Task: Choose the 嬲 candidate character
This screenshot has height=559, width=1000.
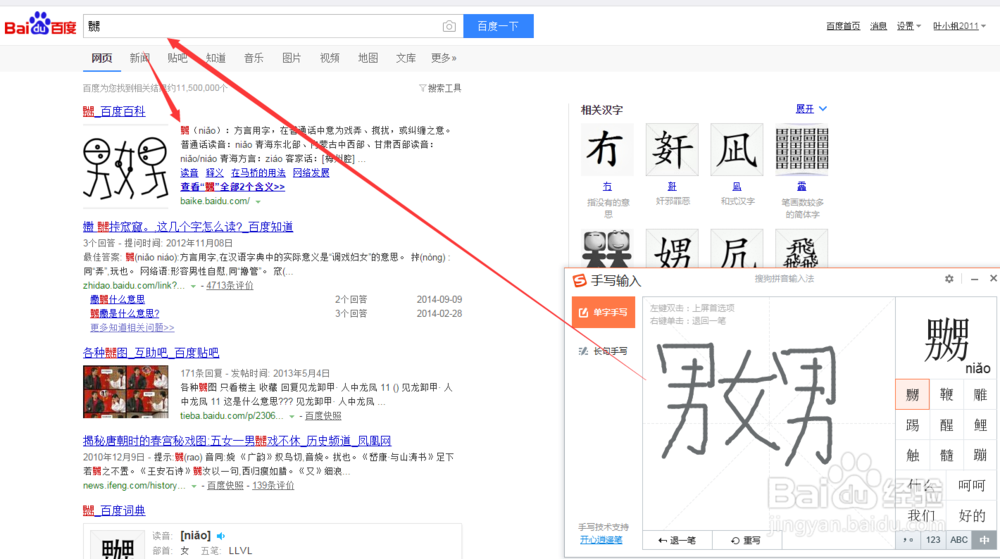Action: tap(912, 395)
